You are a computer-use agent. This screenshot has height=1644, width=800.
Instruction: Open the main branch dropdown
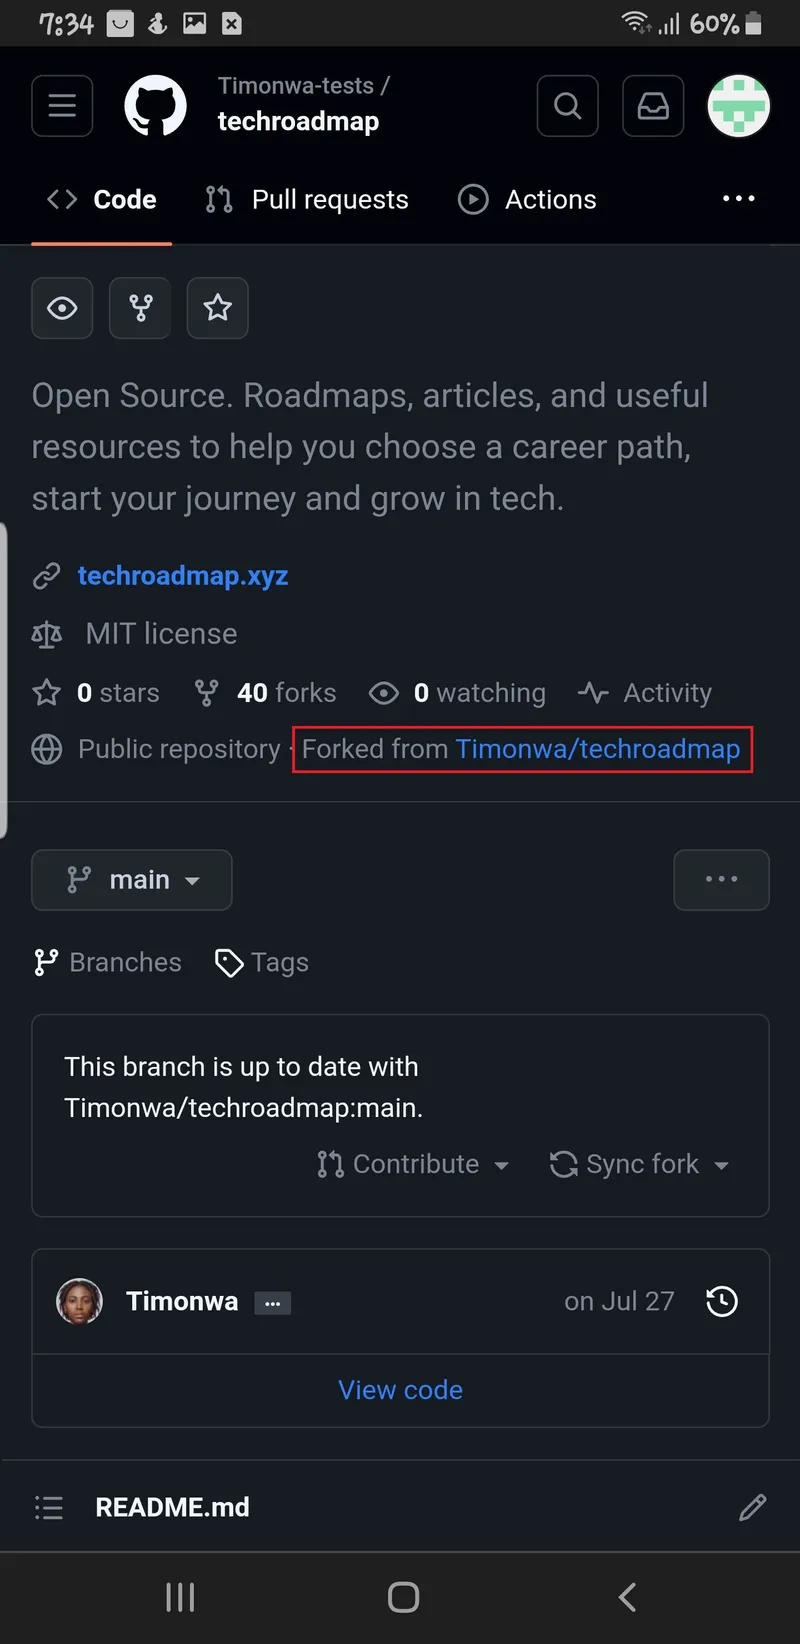tap(132, 880)
